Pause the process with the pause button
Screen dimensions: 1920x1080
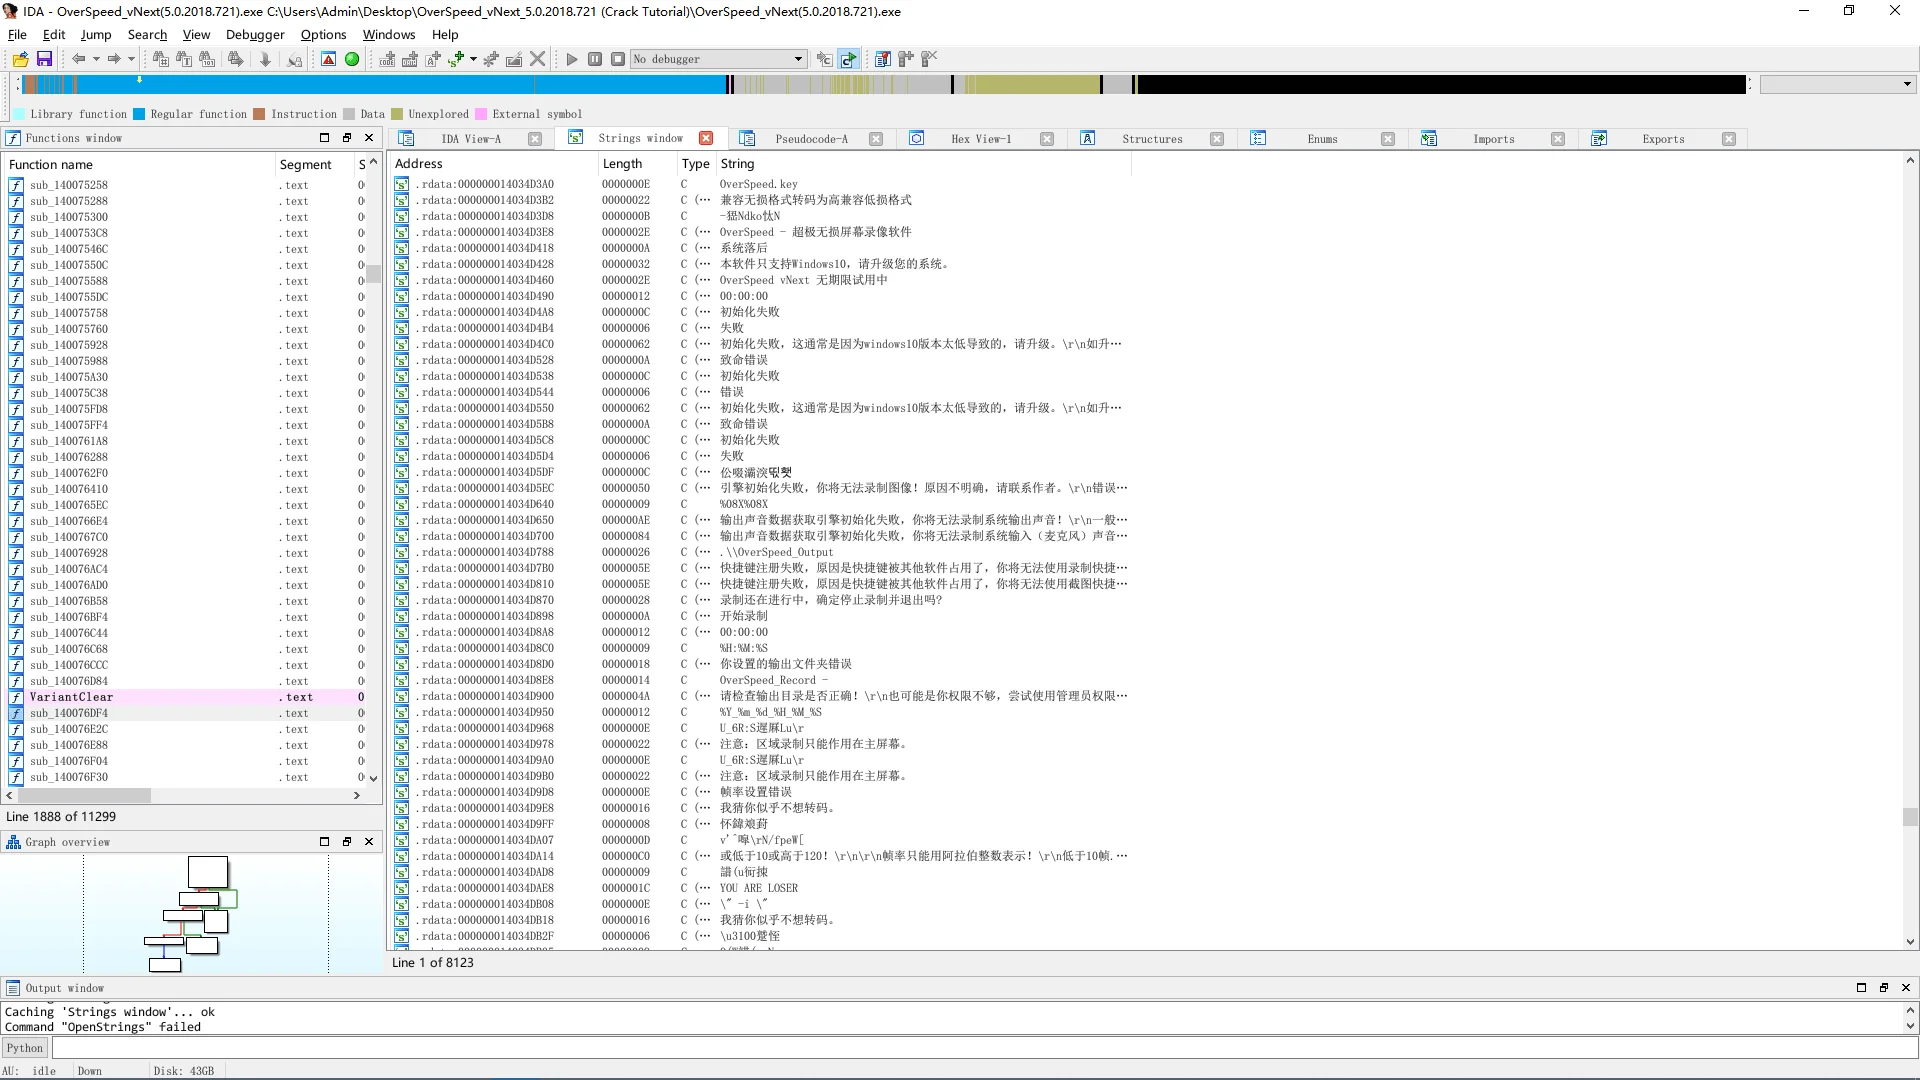click(x=595, y=59)
